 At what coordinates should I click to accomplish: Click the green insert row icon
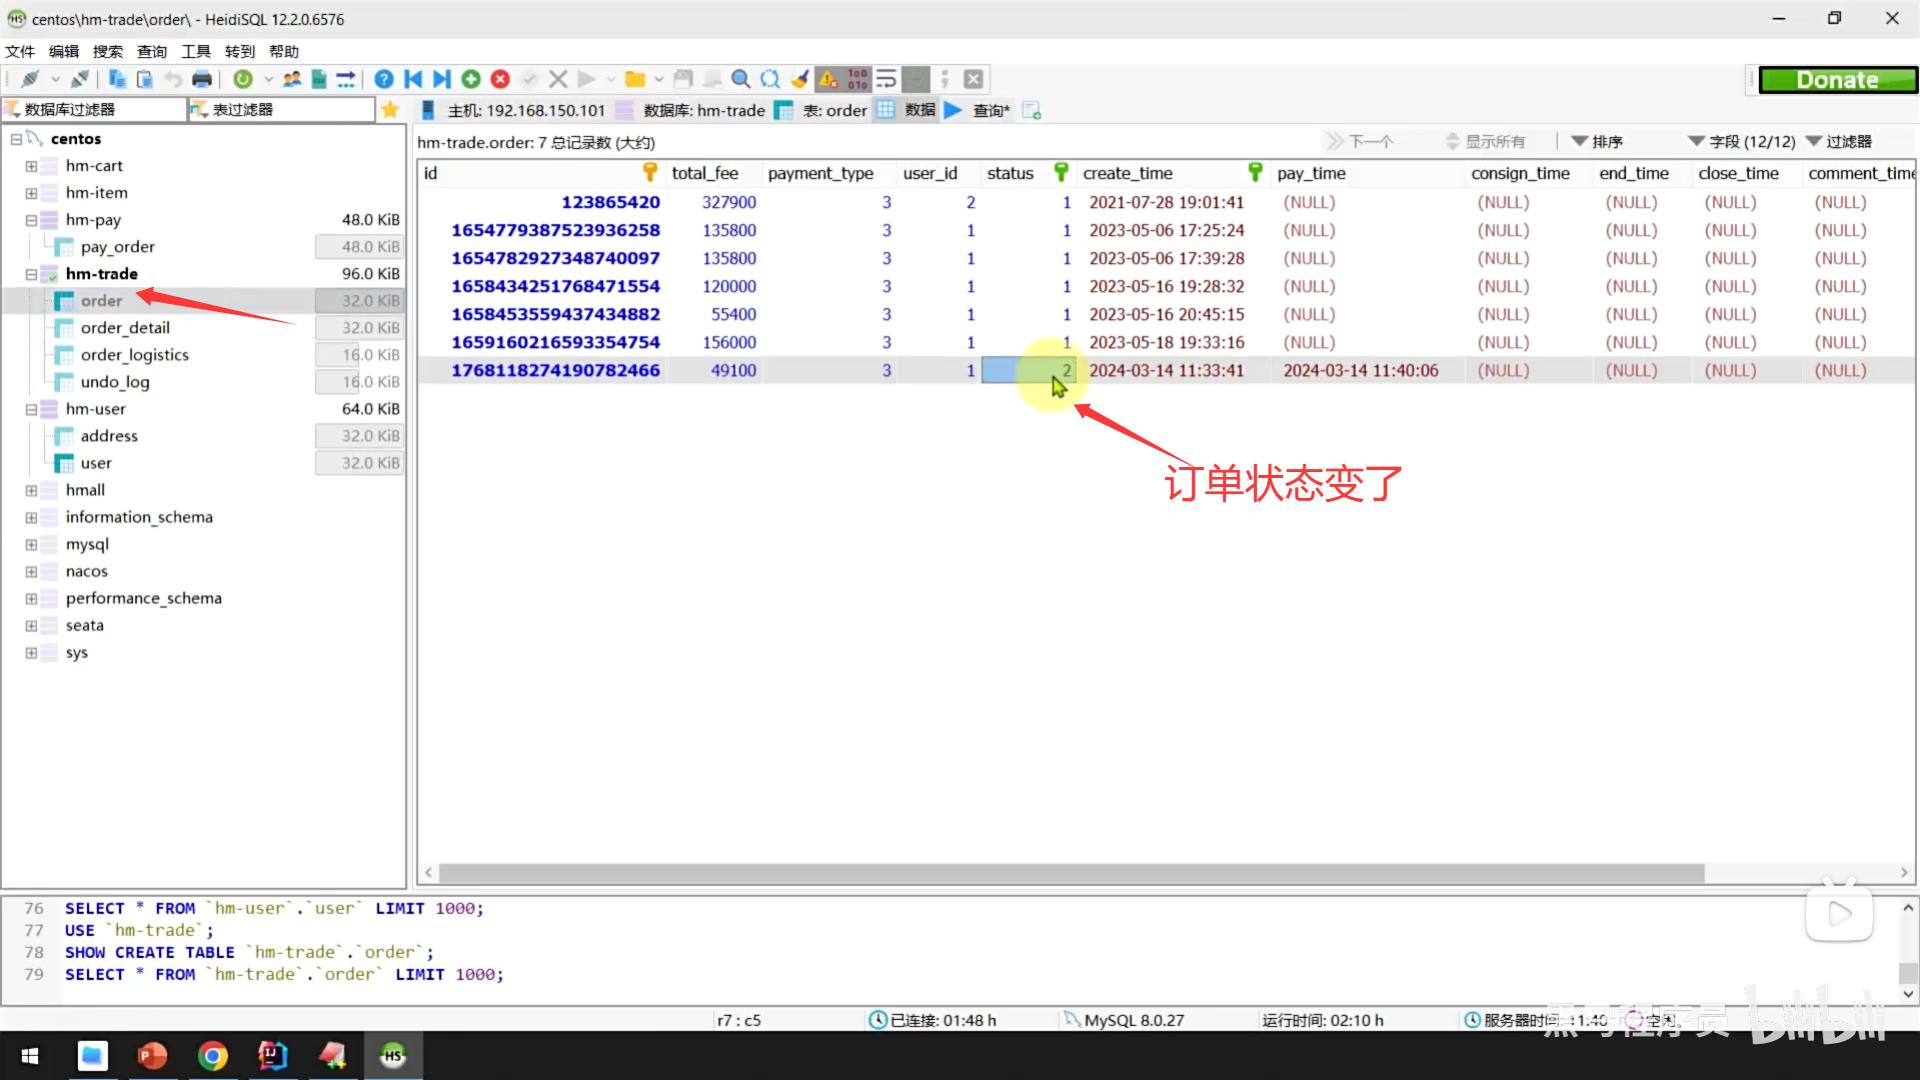click(471, 79)
